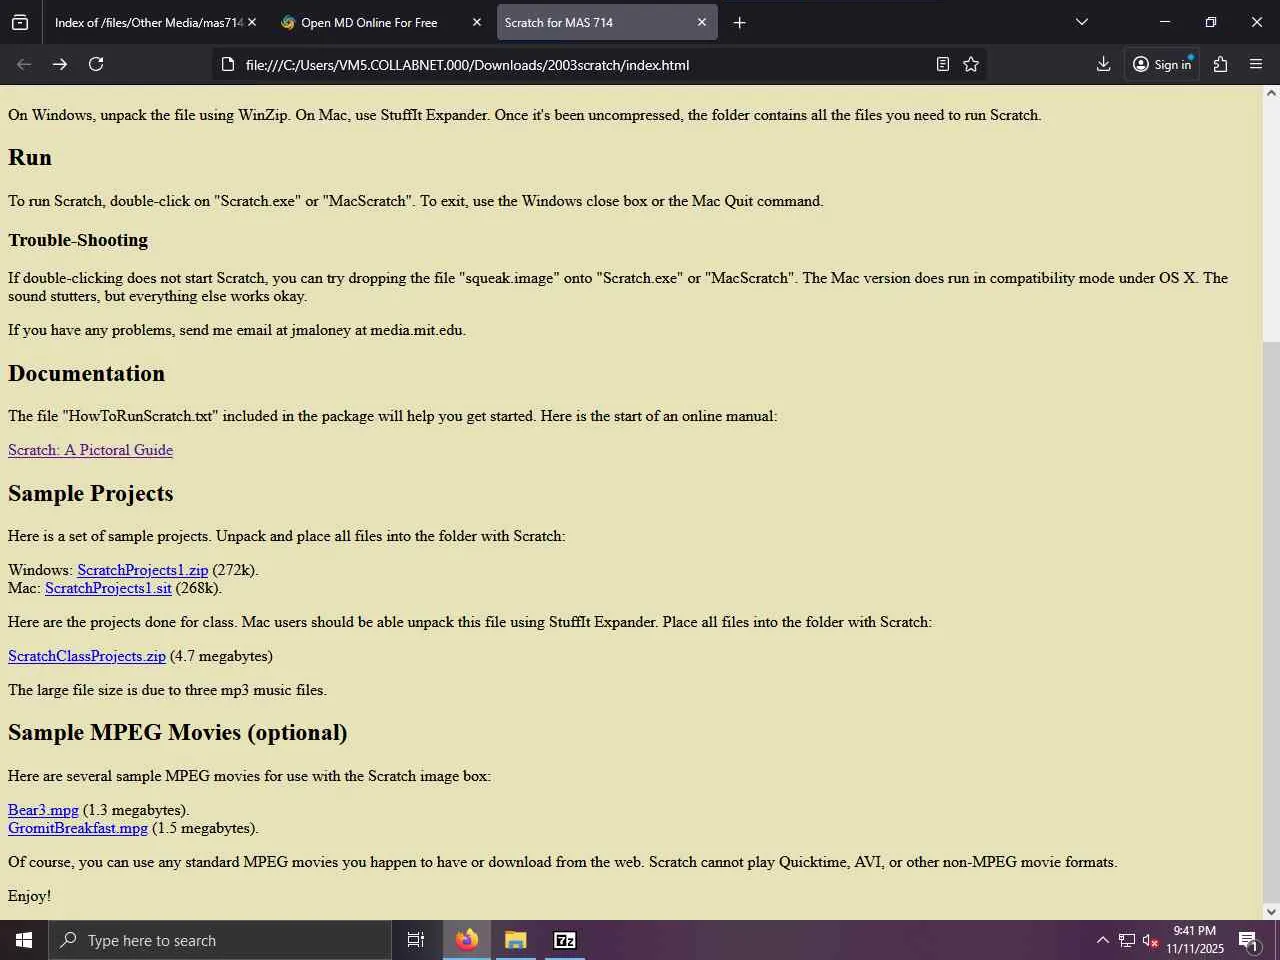Open the Bear3.mpg movie link
Viewport: 1280px width, 960px height.
[43, 810]
